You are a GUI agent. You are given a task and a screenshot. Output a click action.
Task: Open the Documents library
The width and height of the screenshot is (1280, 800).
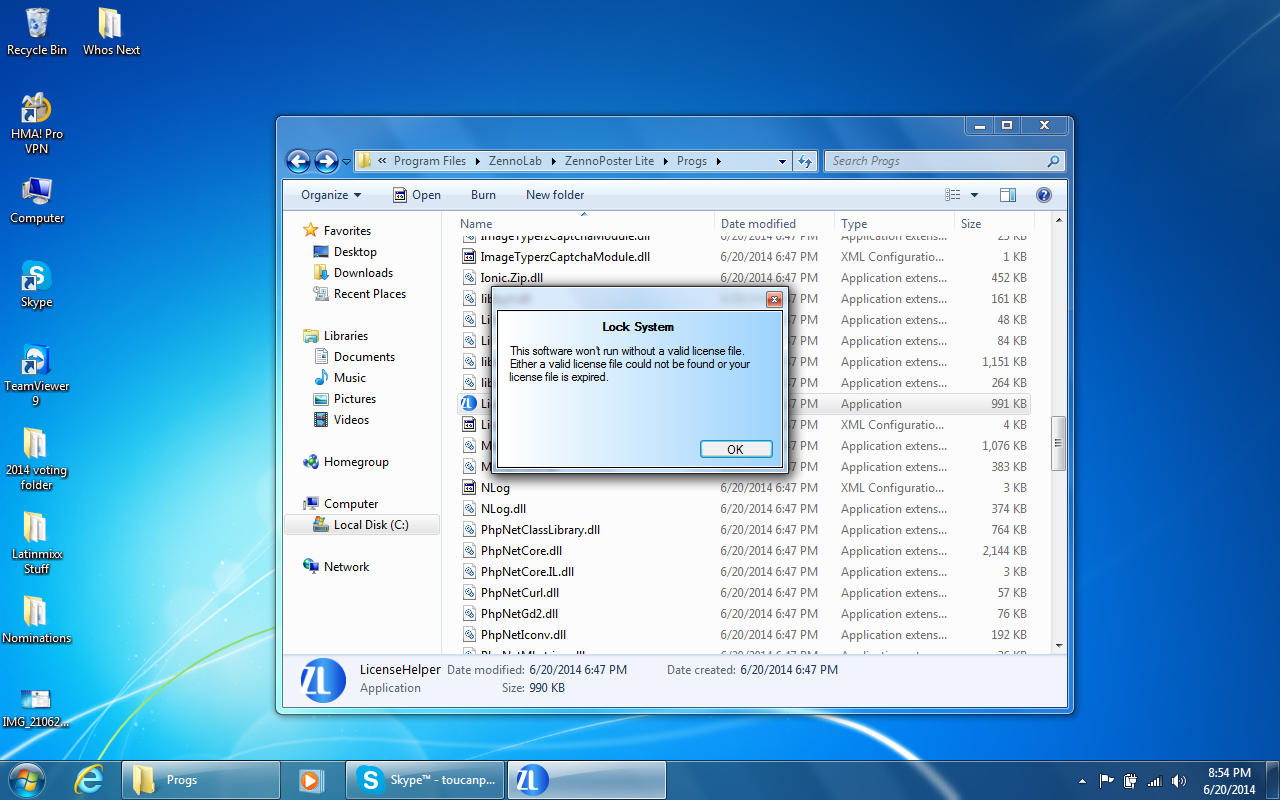pyautogui.click(x=364, y=357)
